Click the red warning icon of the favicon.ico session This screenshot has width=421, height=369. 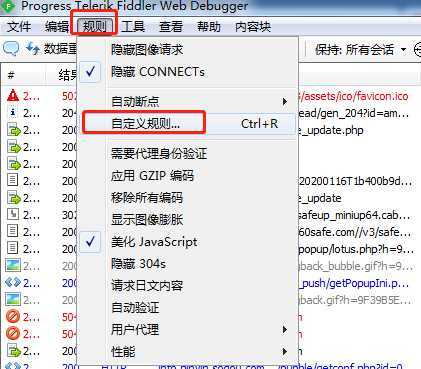point(13,96)
